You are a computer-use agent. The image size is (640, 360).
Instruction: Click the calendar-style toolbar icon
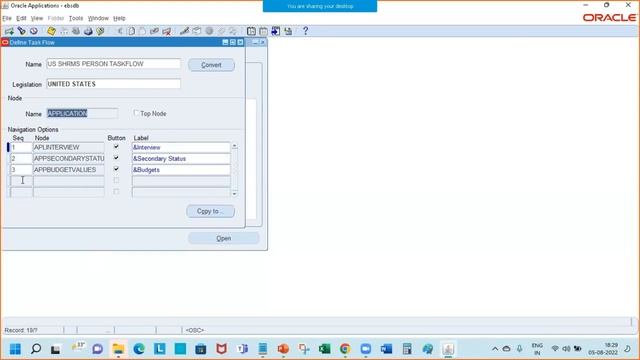click(x=263, y=31)
